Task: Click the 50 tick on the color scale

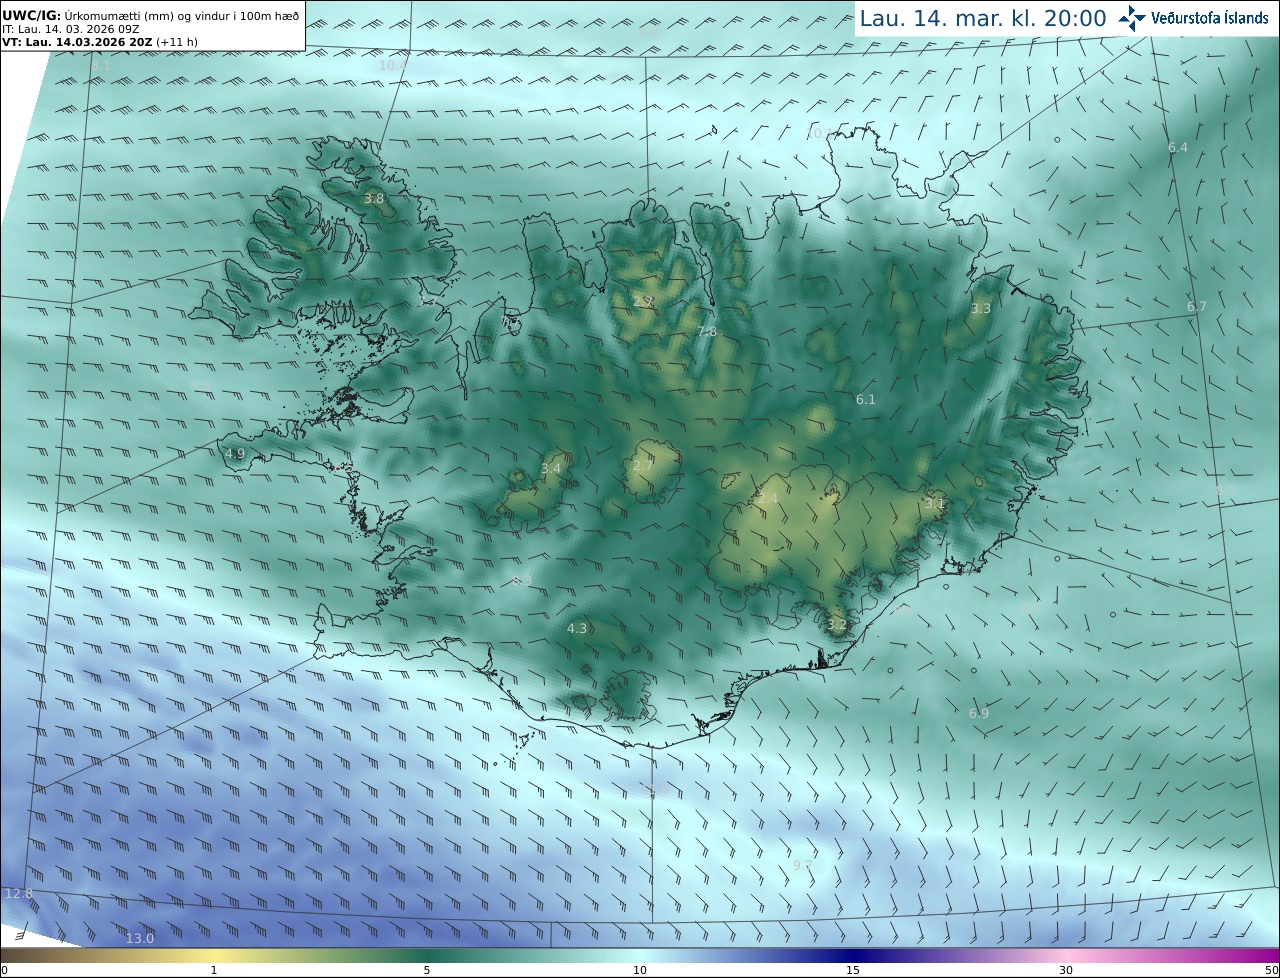Action: tap(1271, 970)
